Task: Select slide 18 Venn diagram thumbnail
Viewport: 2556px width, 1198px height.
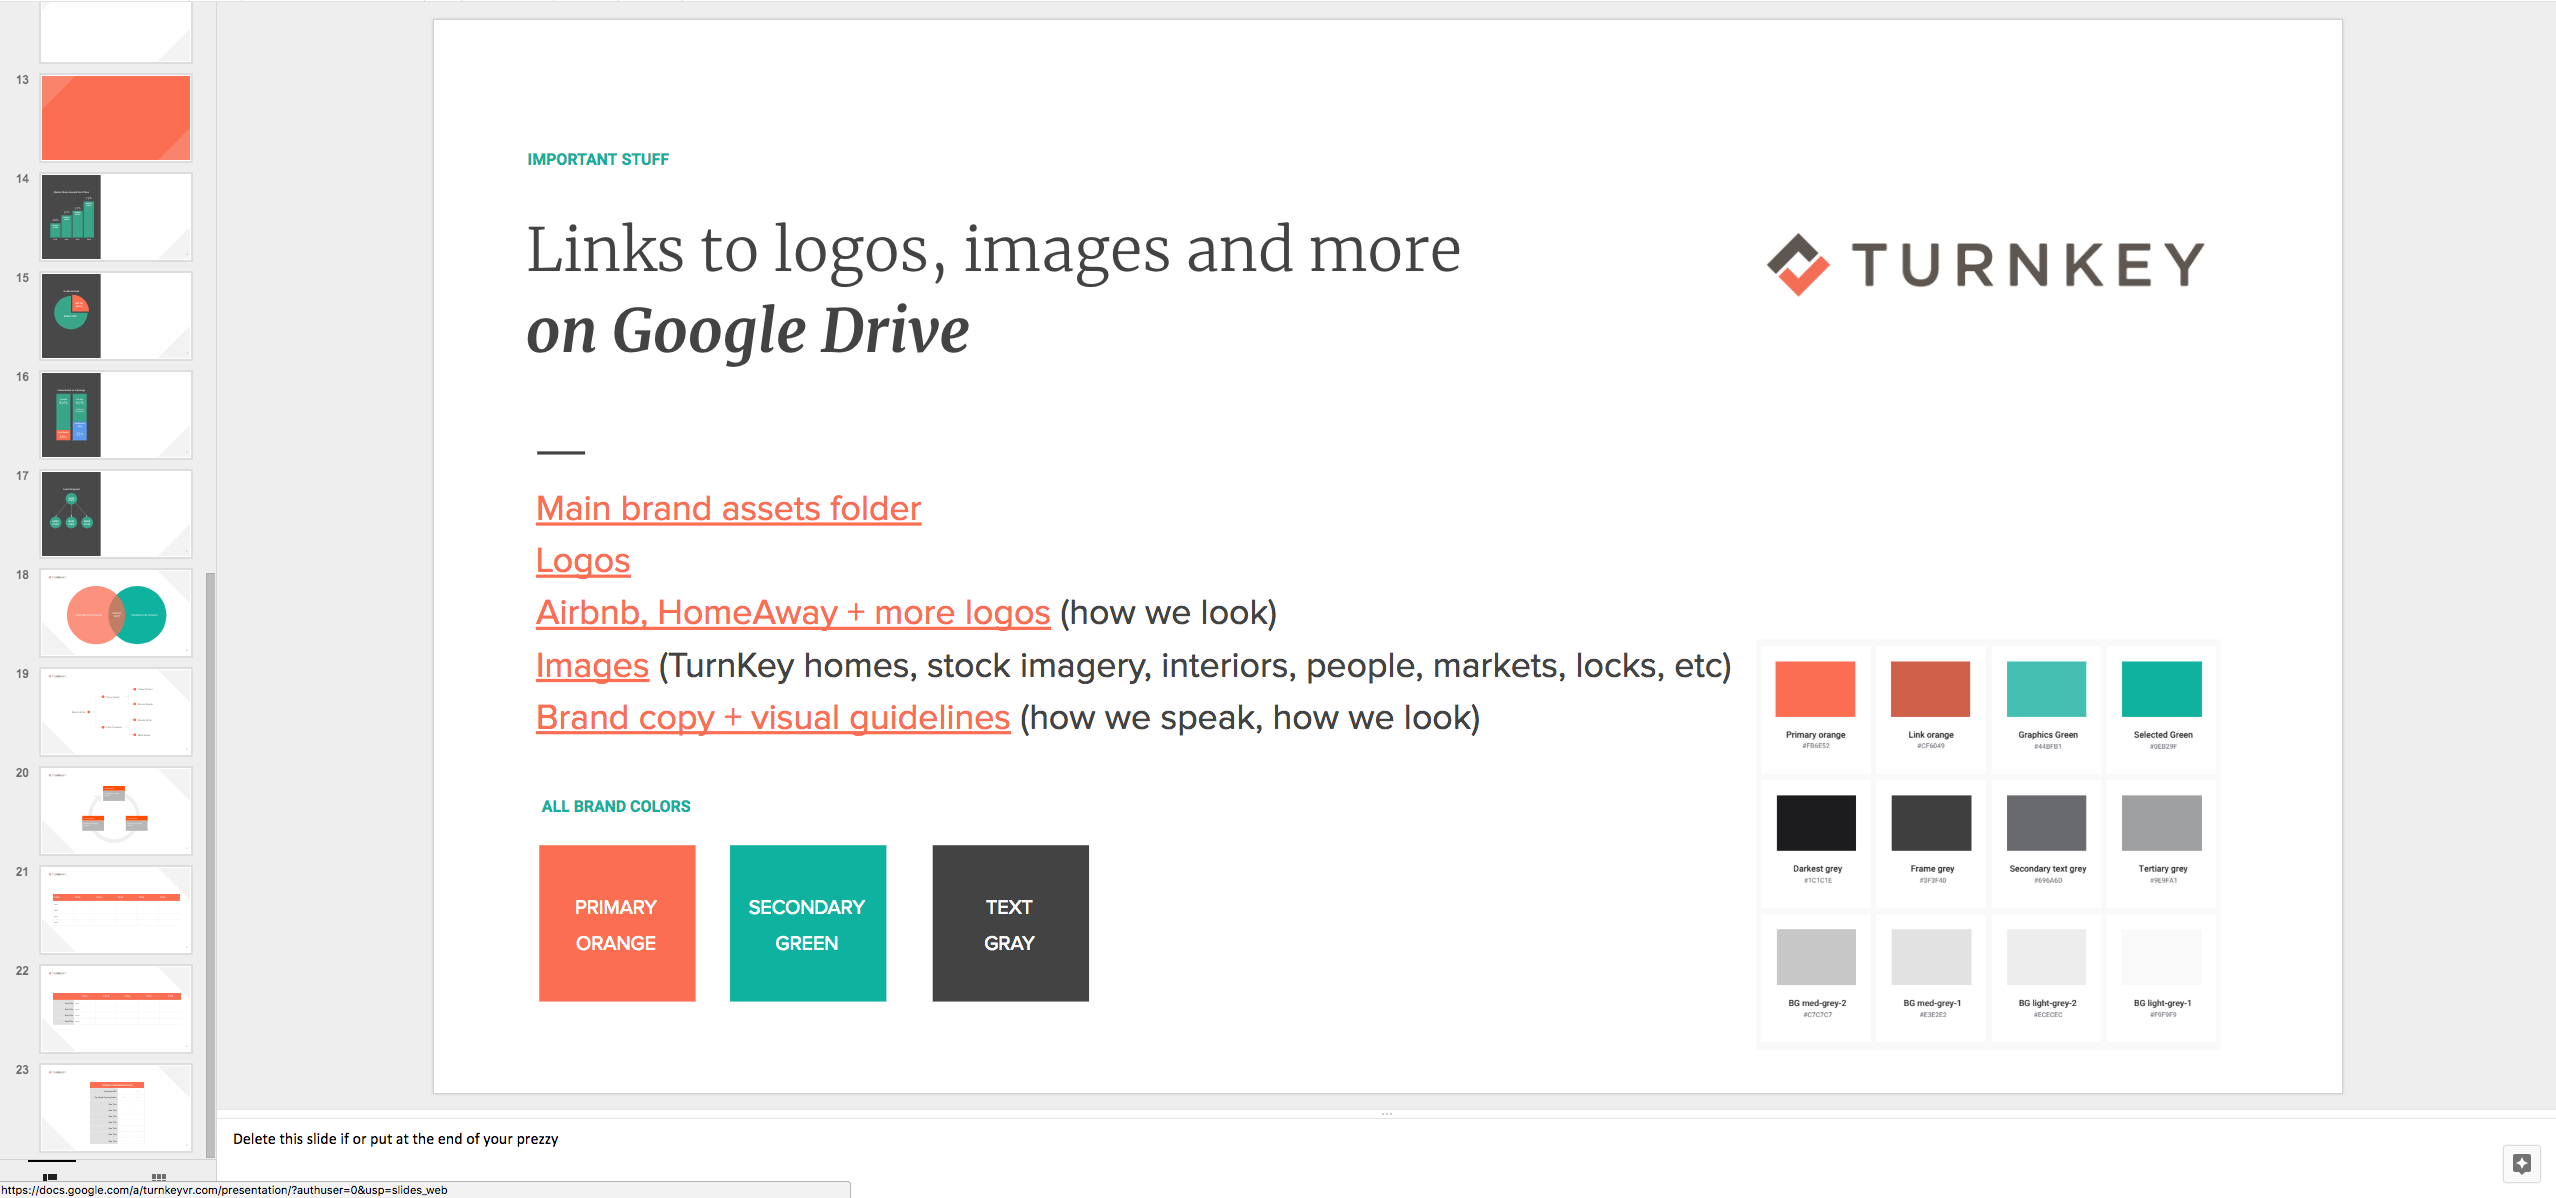Action: click(116, 613)
